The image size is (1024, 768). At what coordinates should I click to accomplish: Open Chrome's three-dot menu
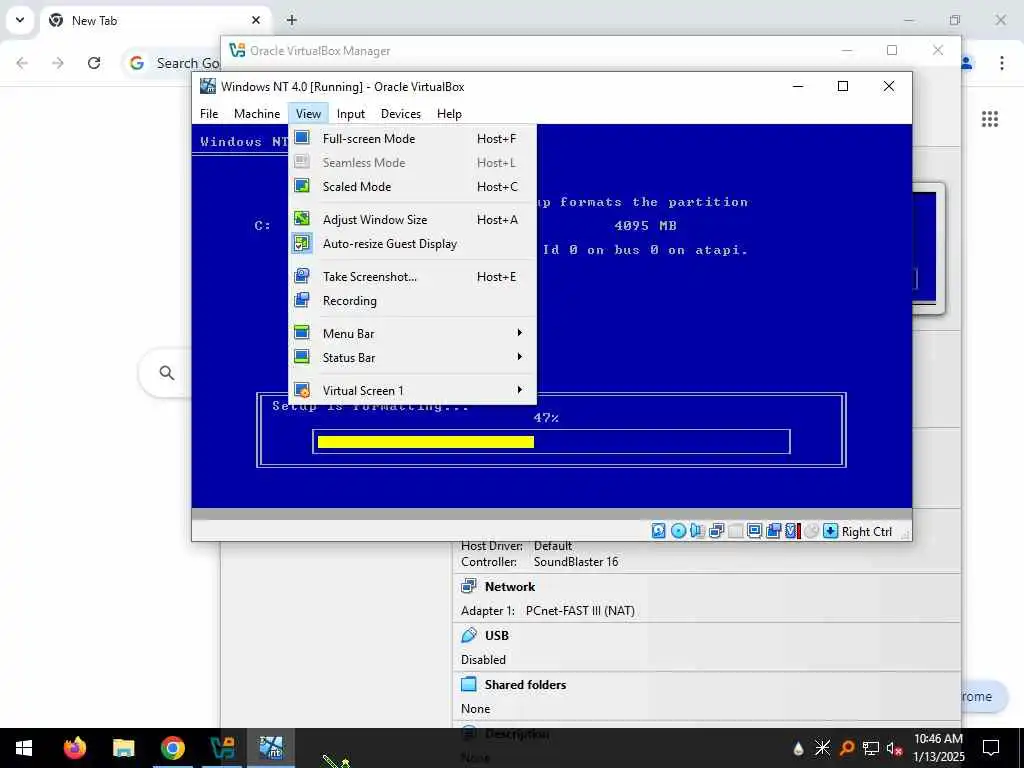(x=1002, y=63)
